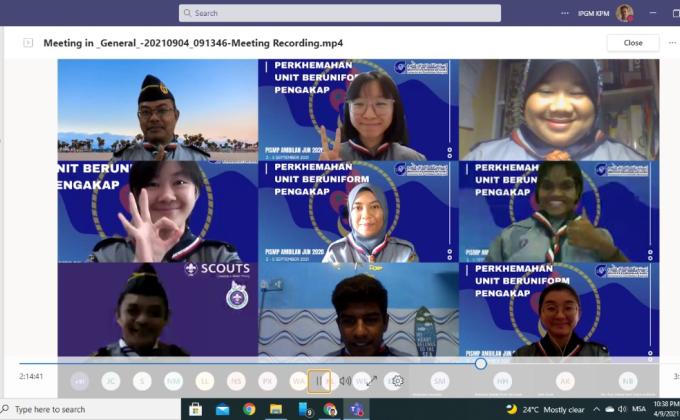Open video settings gear in player
The width and height of the screenshot is (680, 420).
397,381
